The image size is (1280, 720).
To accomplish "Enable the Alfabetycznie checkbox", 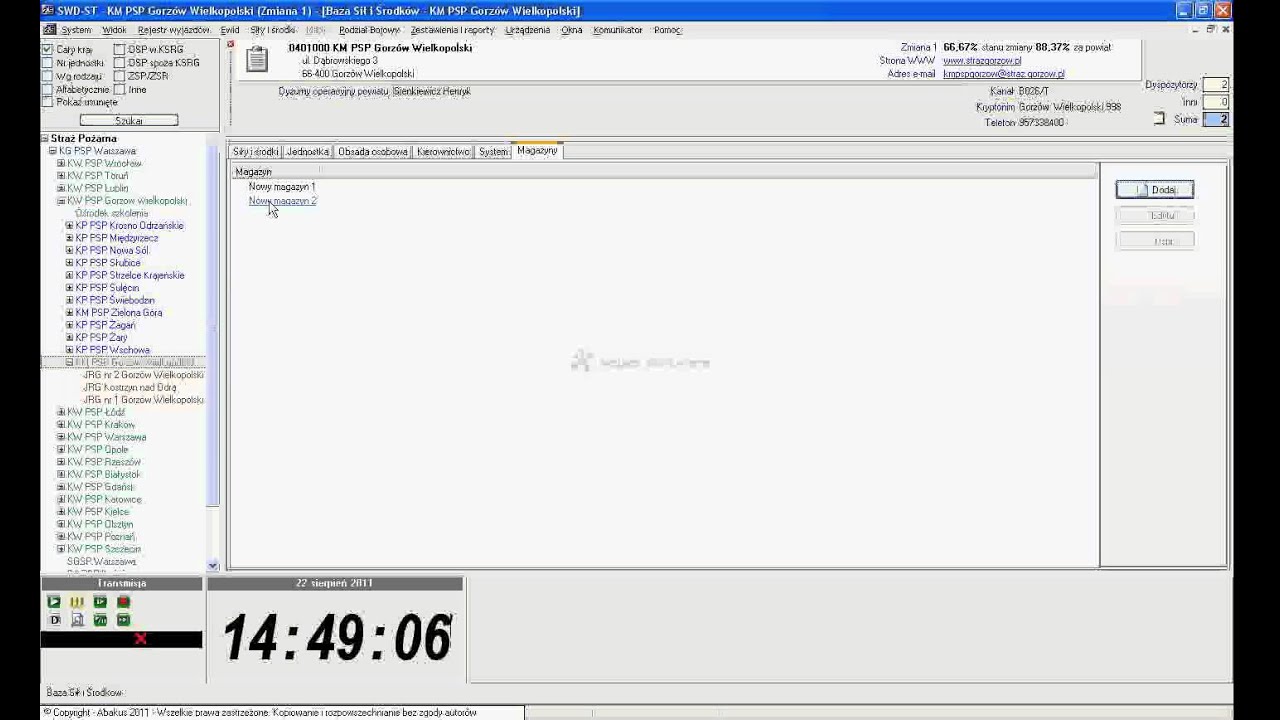I will click(47, 89).
